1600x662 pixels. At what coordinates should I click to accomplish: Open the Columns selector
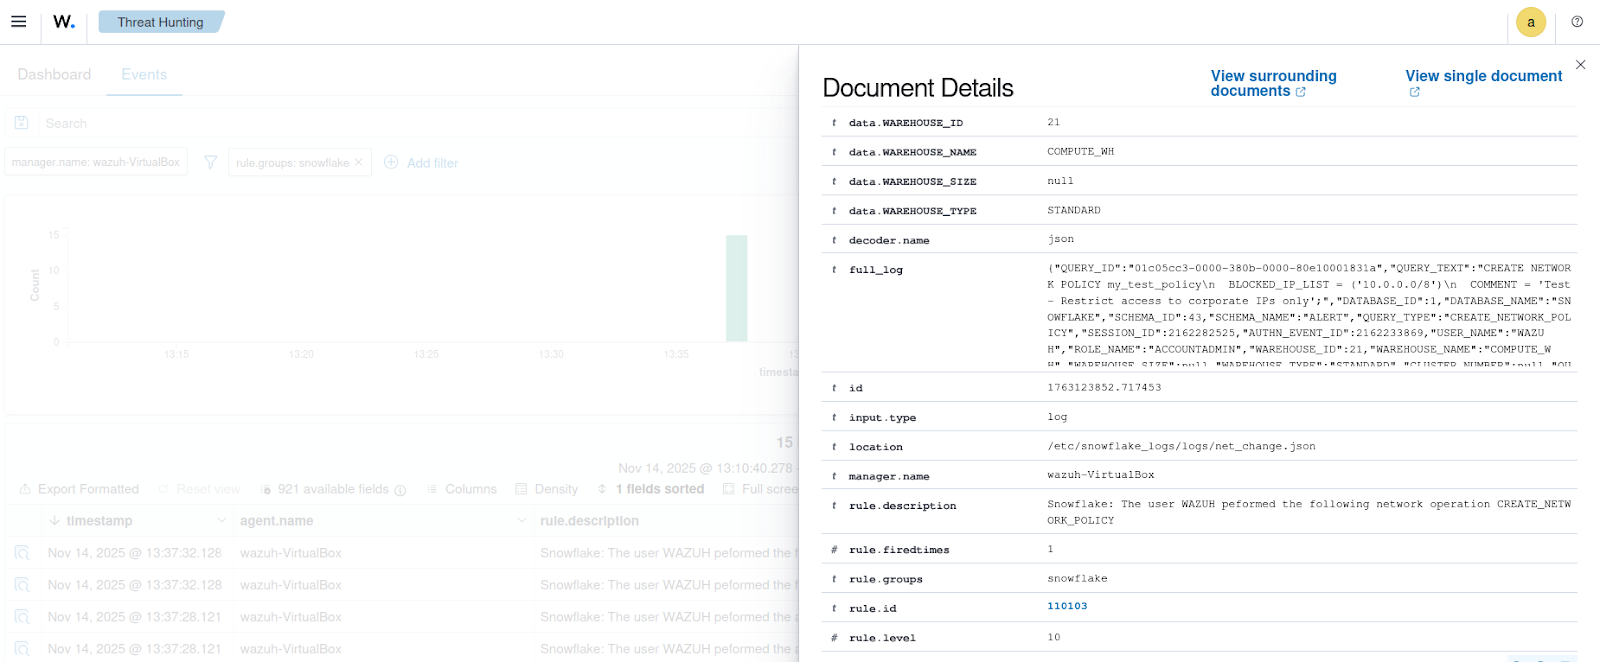(462, 489)
